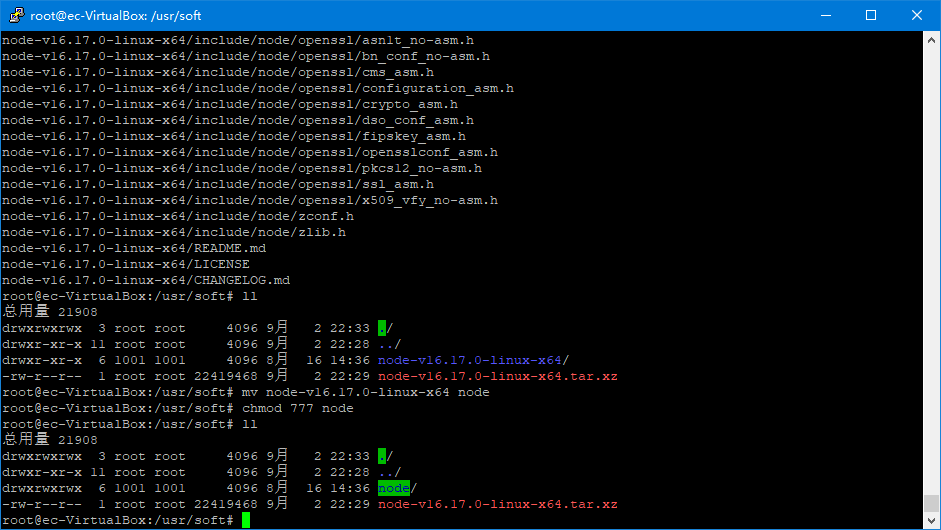
Task: Click the line ending 'zconf.h'
Action: (x=178, y=216)
